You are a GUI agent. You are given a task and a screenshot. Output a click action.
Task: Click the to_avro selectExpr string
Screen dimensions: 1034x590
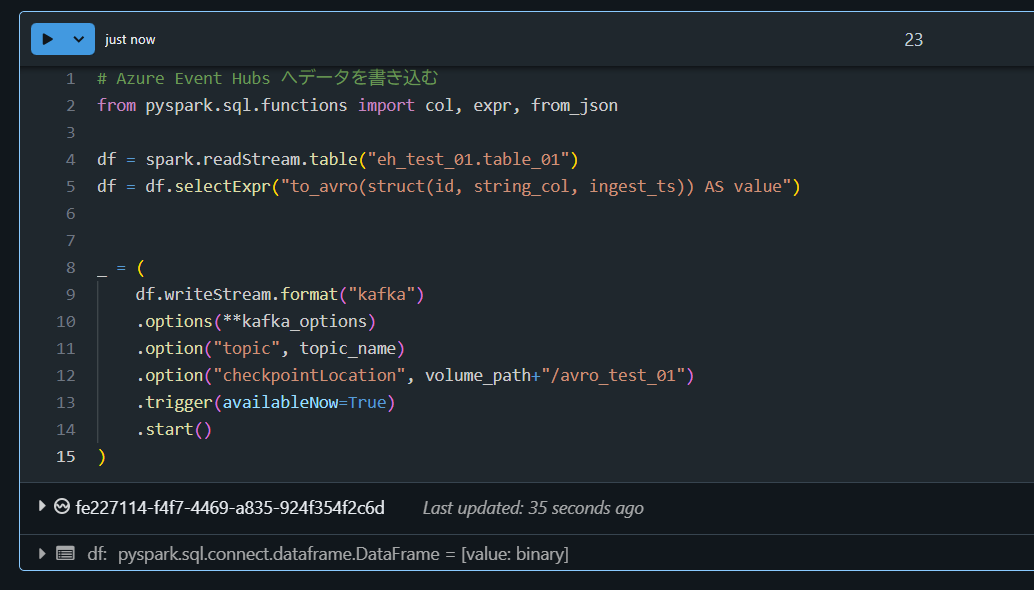pos(536,187)
